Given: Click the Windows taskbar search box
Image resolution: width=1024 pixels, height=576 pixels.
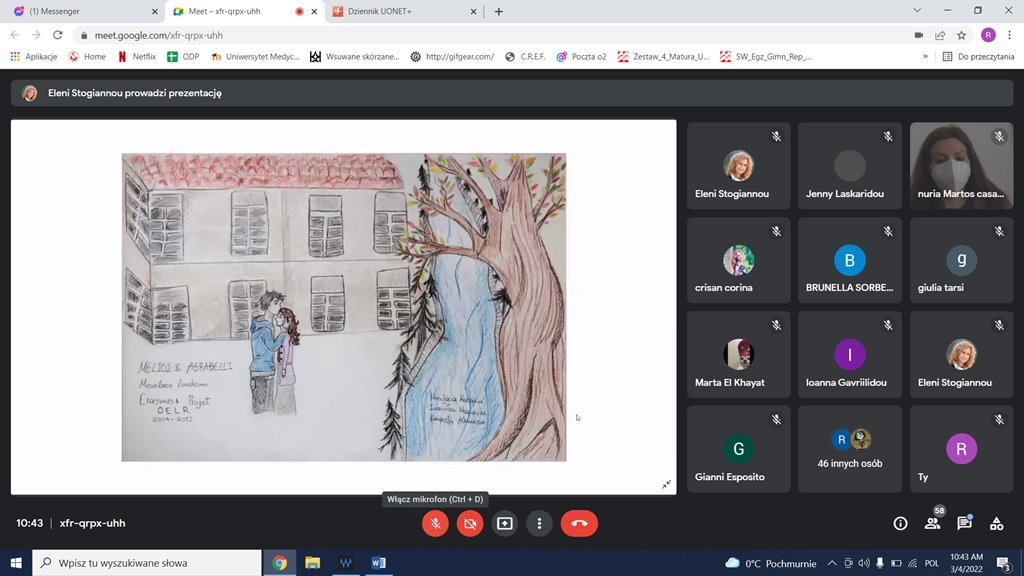Looking at the screenshot, I should click(147, 563).
